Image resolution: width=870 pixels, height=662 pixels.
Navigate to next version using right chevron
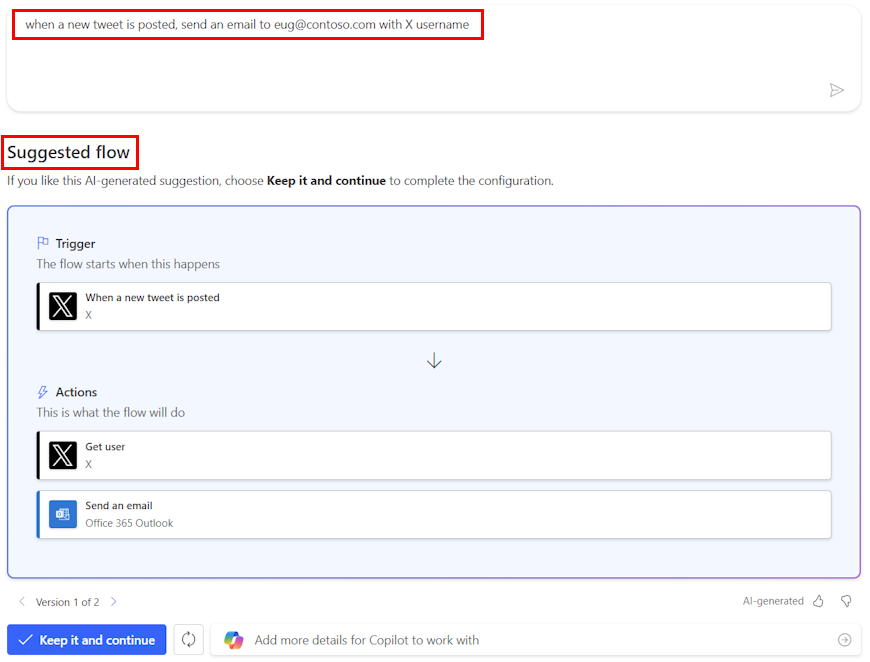click(114, 602)
